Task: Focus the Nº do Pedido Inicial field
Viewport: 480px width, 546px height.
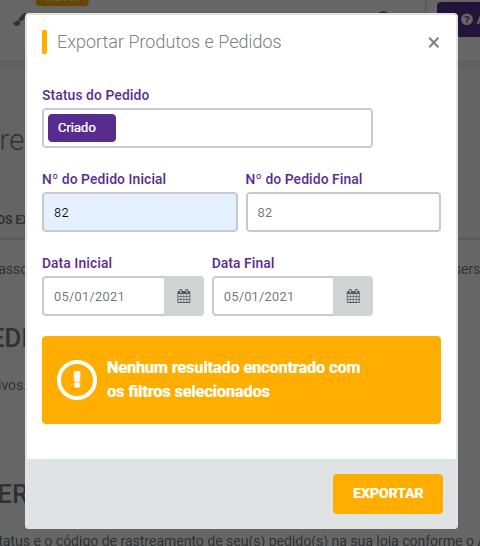Action: click(140, 212)
